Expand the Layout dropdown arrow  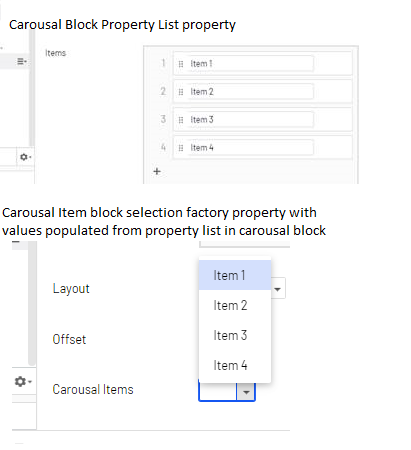tap(277, 289)
